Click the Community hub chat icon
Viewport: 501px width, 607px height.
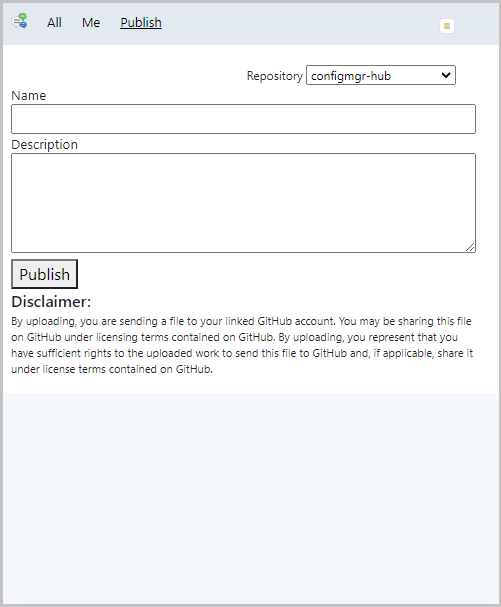pos(19,21)
